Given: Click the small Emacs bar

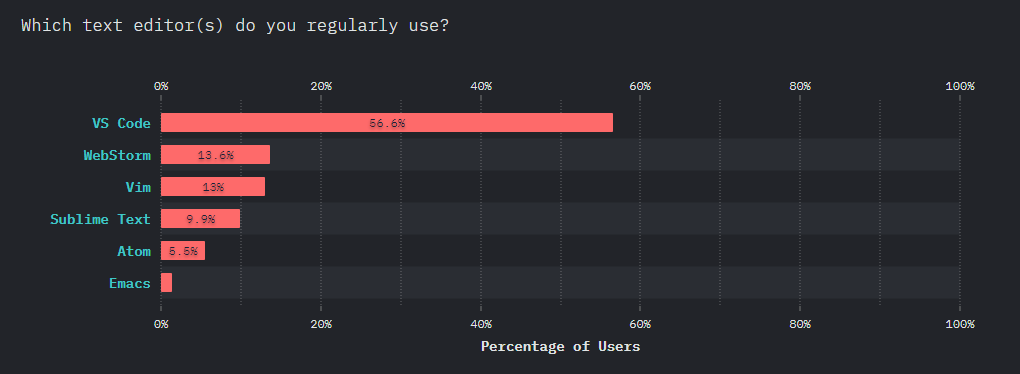Looking at the screenshot, I should coord(167,283).
